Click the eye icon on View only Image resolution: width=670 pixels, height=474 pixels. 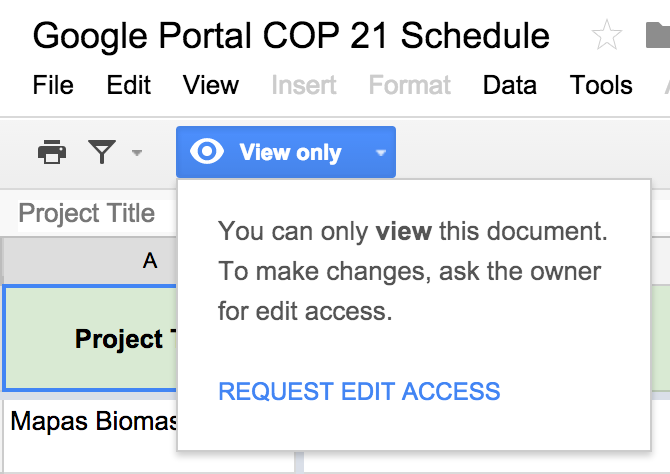(206, 152)
